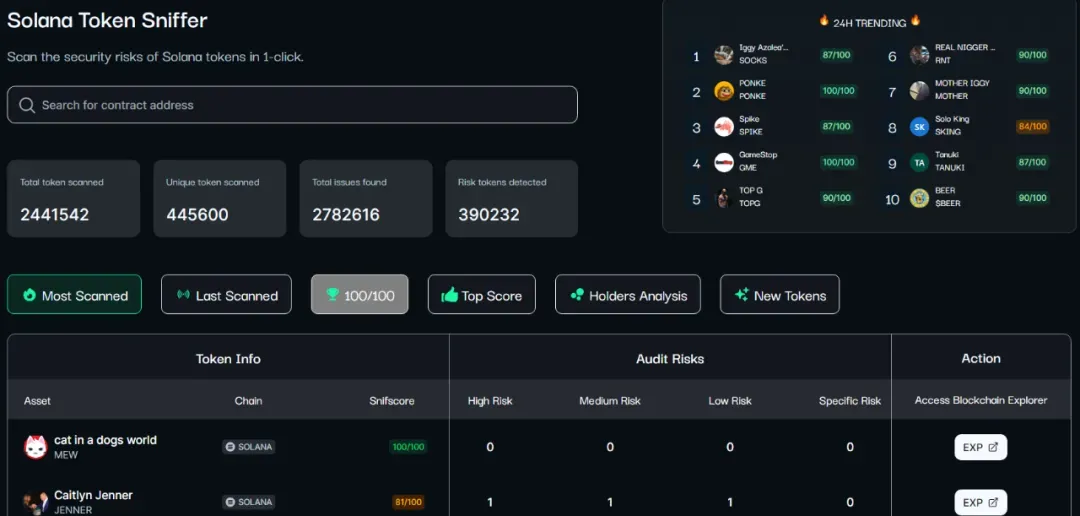Click the Total issues found card

click(x=366, y=198)
